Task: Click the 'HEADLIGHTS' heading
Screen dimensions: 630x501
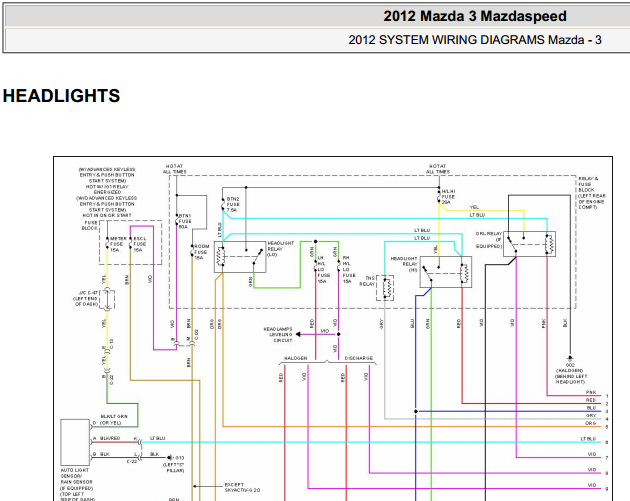Action: click(x=61, y=96)
